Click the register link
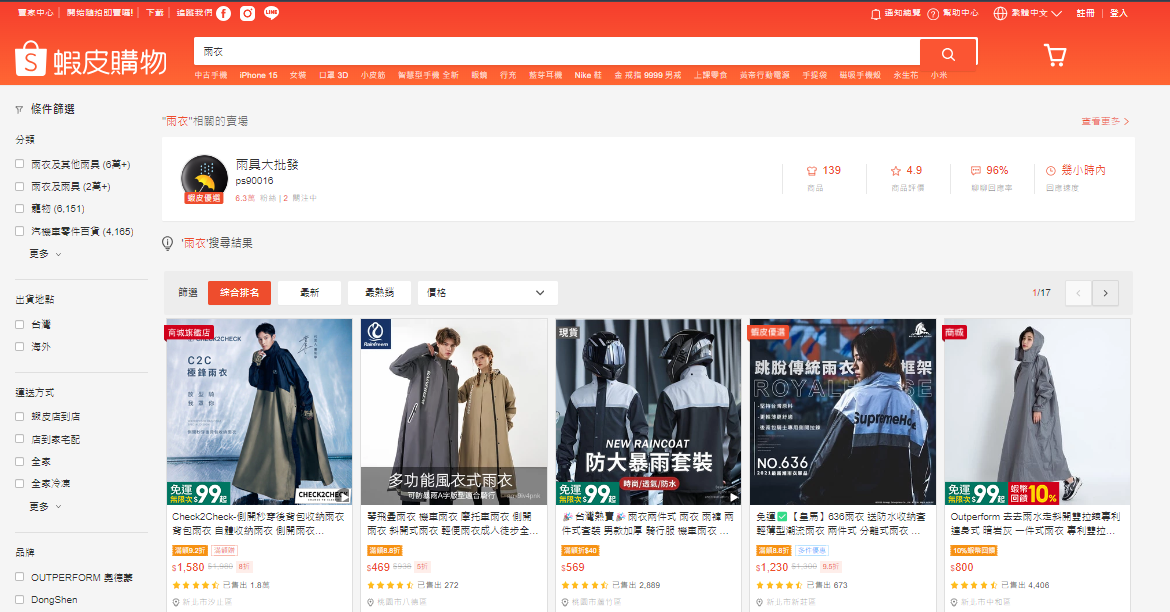This screenshot has height=612, width=1170. (x=1086, y=13)
